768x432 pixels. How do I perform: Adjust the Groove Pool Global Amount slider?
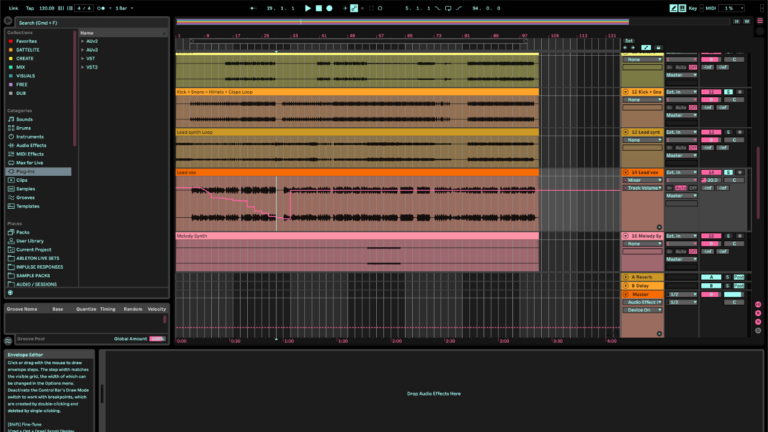pyautogui.click(x=157, y=339)
